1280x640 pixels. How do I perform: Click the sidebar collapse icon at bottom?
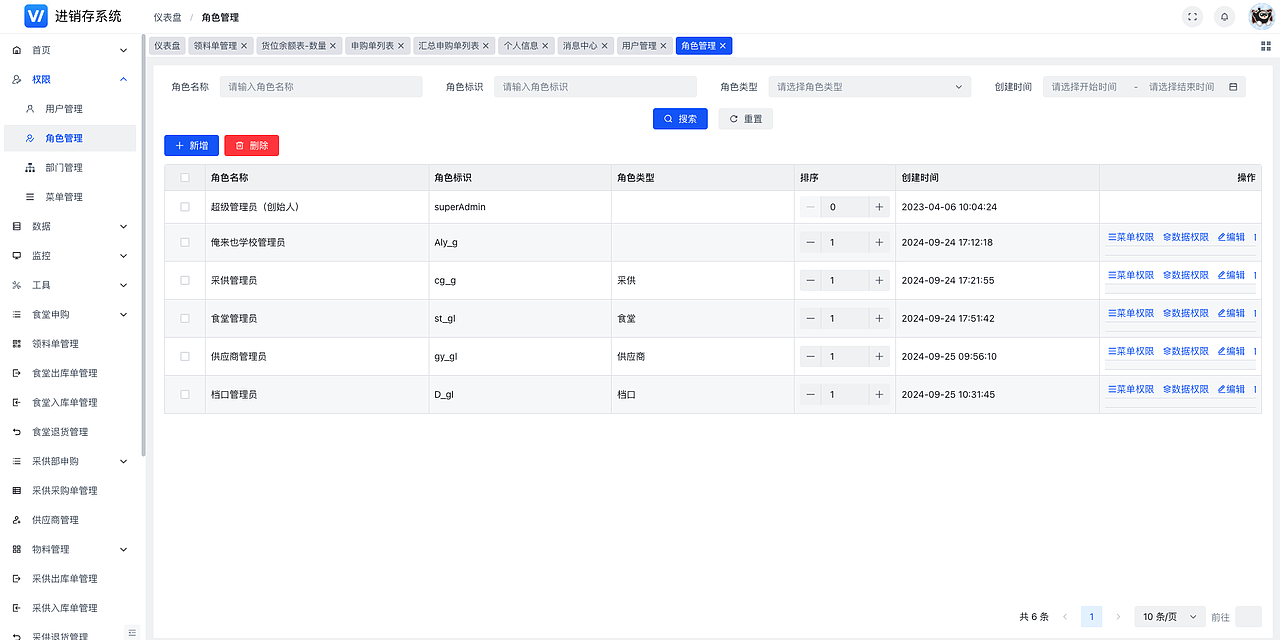[x=132, y=631]
